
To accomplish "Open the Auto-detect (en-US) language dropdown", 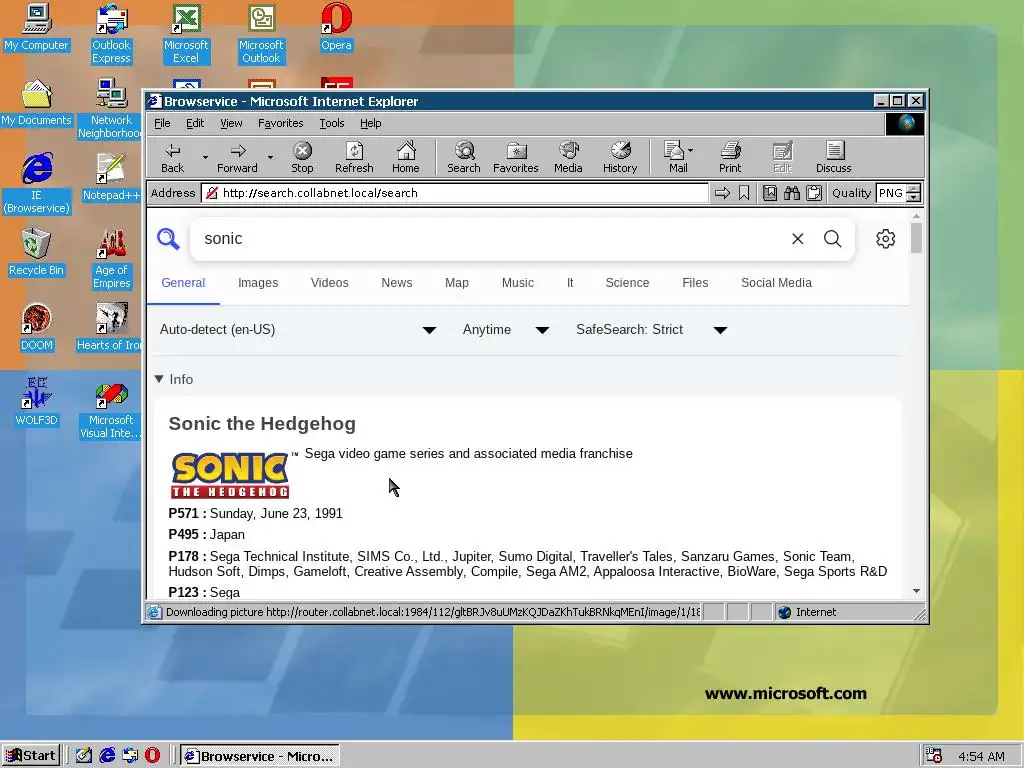I will point(298,330).
